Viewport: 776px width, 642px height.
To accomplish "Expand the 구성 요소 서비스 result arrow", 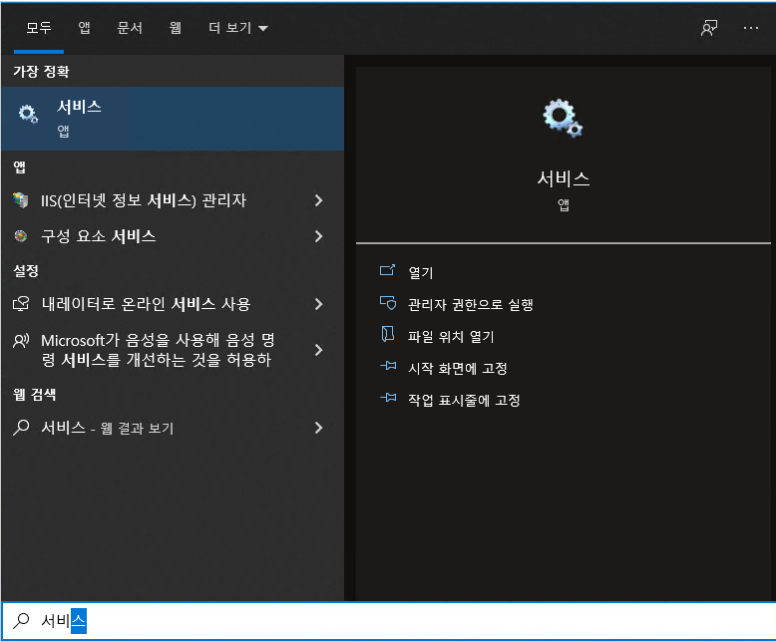I will tap(319, 237).
